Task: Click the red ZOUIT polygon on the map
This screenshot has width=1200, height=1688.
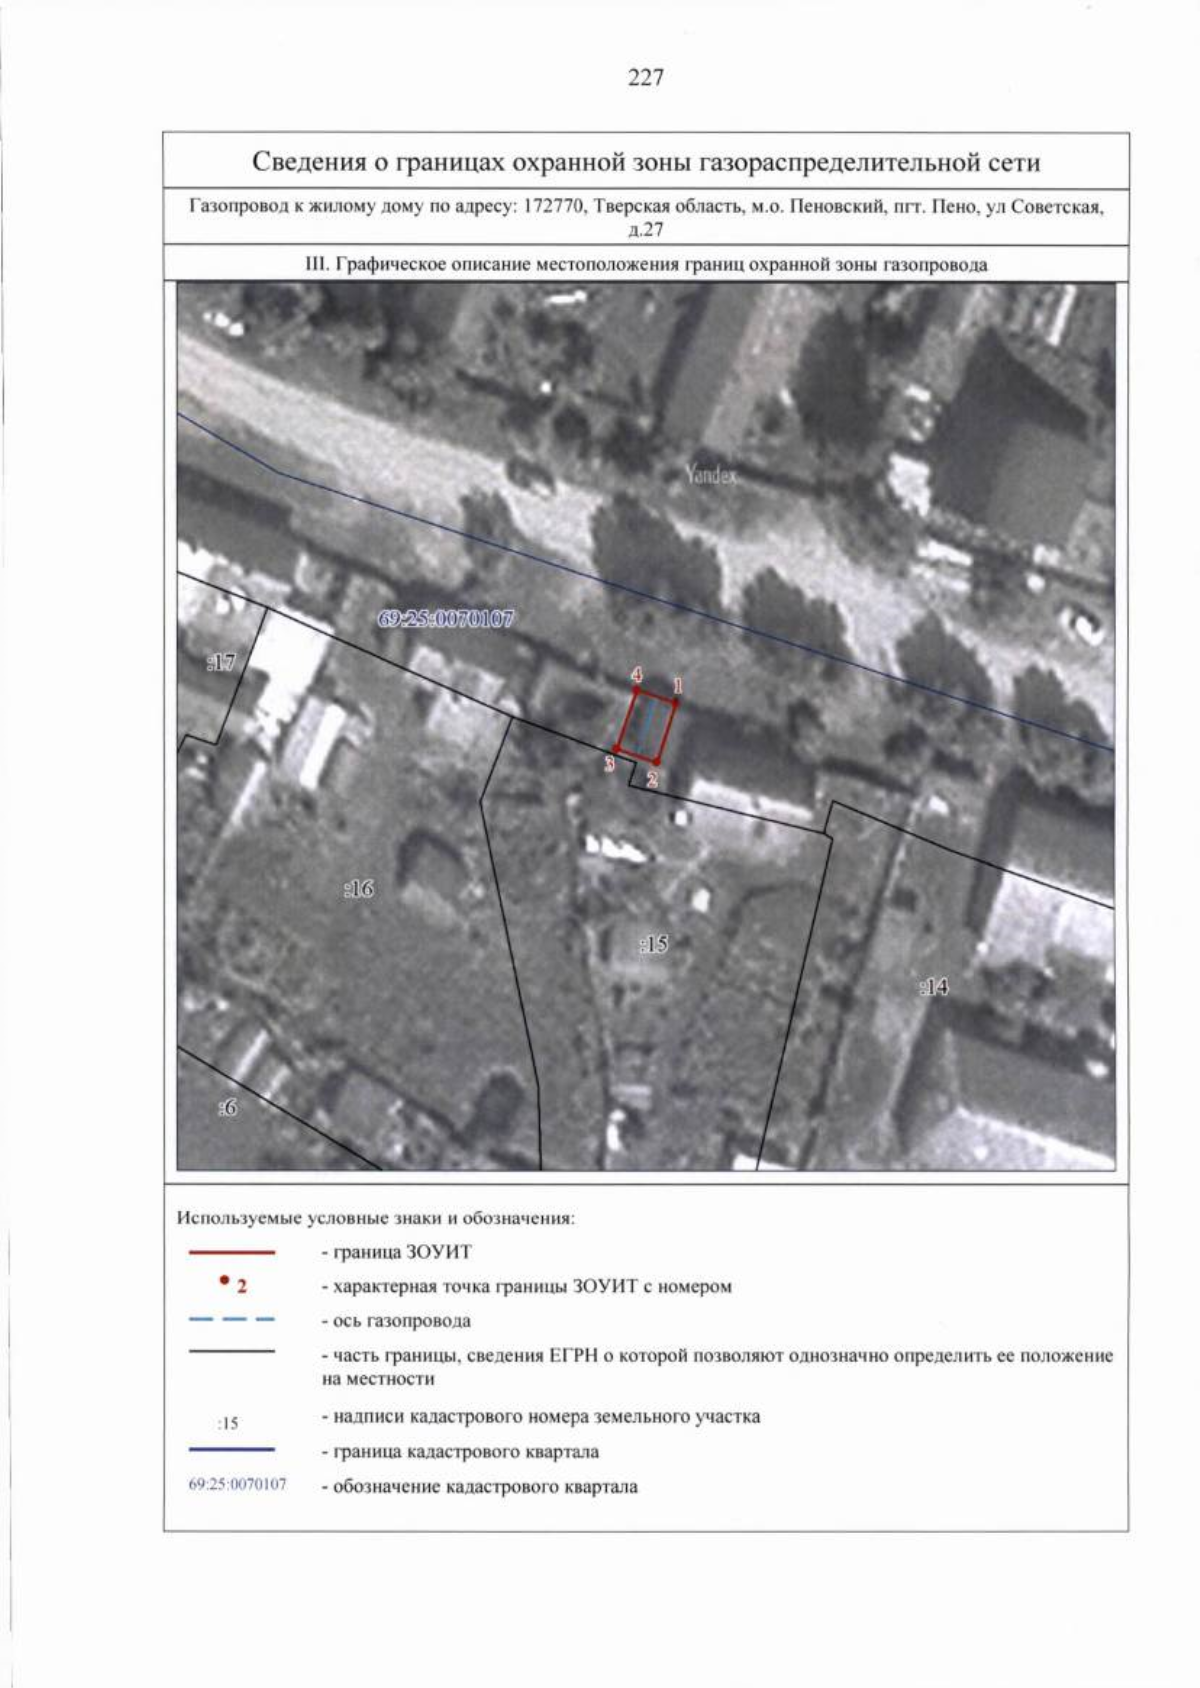Action: [x=646, y=725]
